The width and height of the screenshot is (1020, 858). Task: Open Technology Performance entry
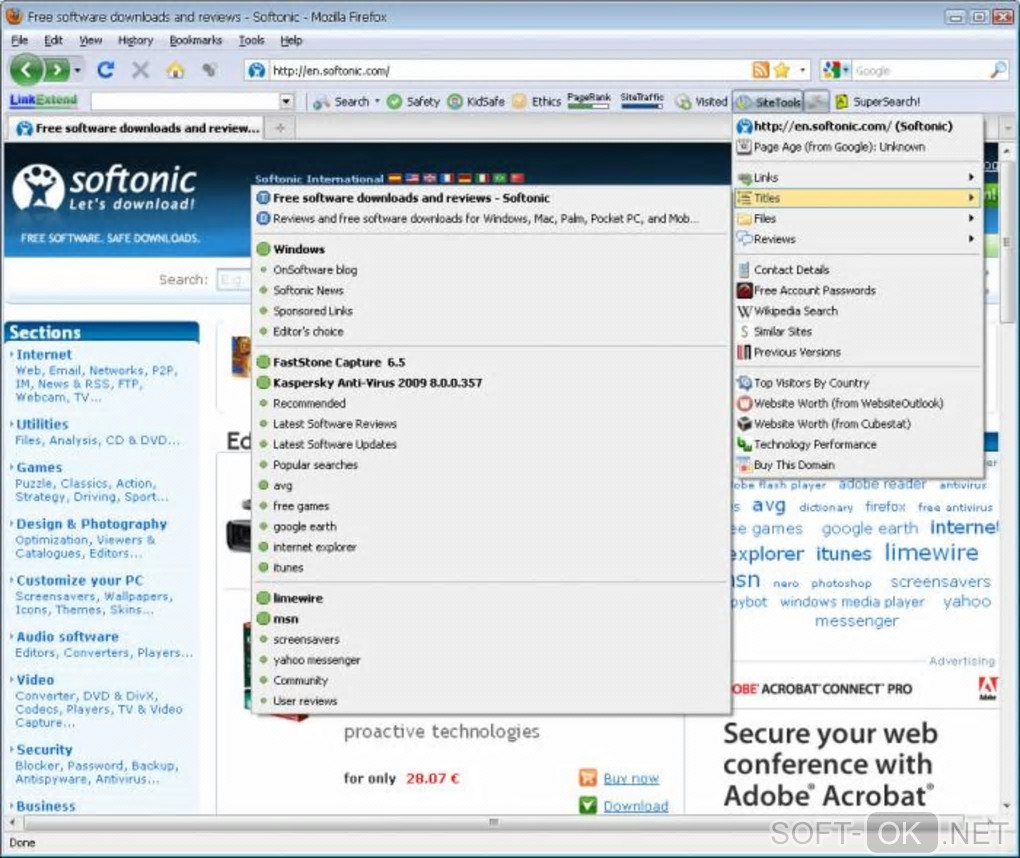coord(857,444)
